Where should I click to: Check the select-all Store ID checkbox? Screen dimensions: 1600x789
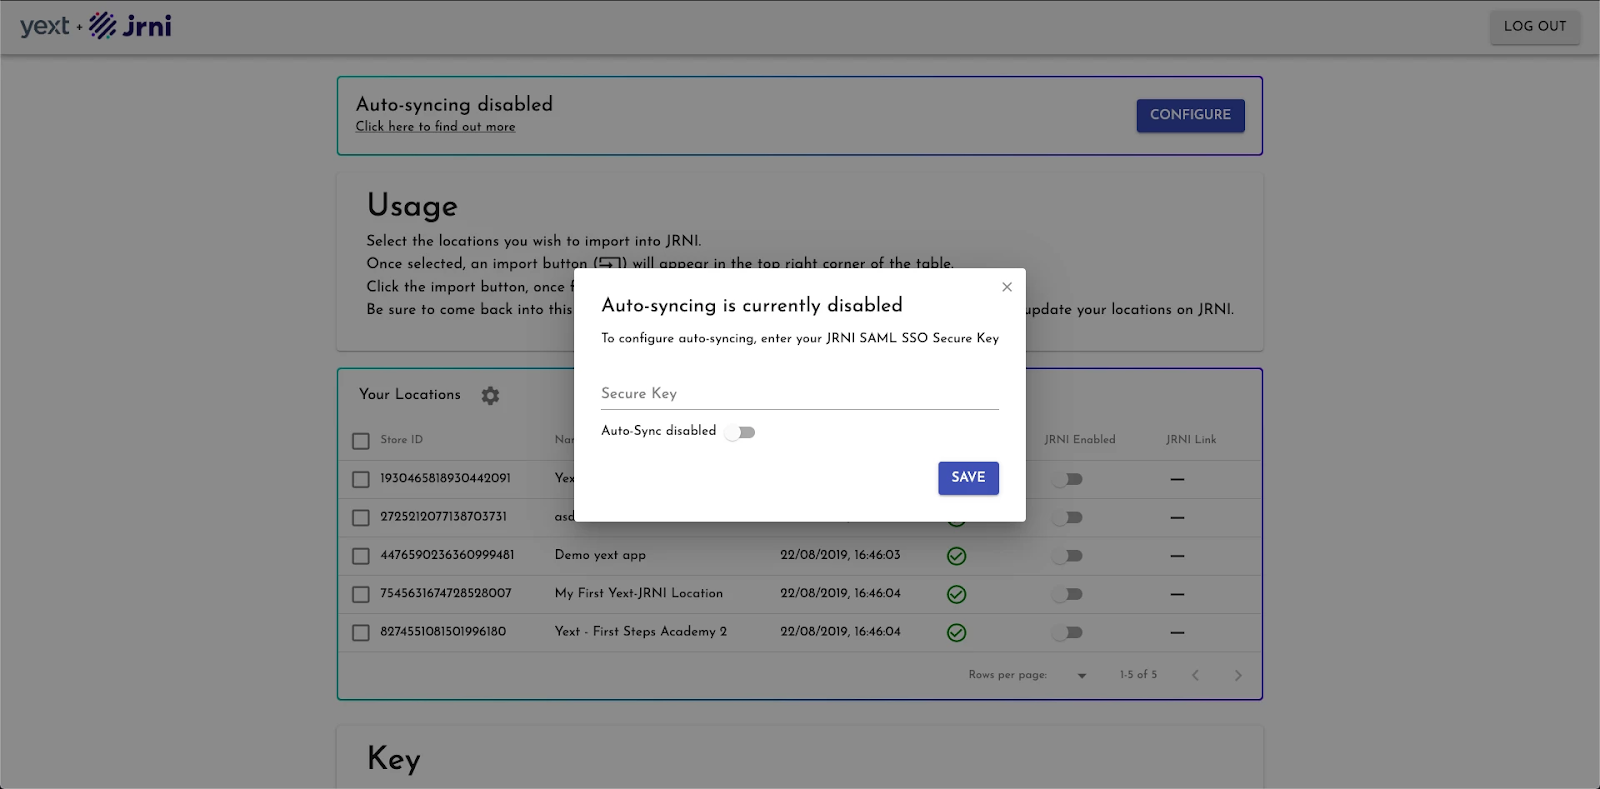[x=361, y=441]
